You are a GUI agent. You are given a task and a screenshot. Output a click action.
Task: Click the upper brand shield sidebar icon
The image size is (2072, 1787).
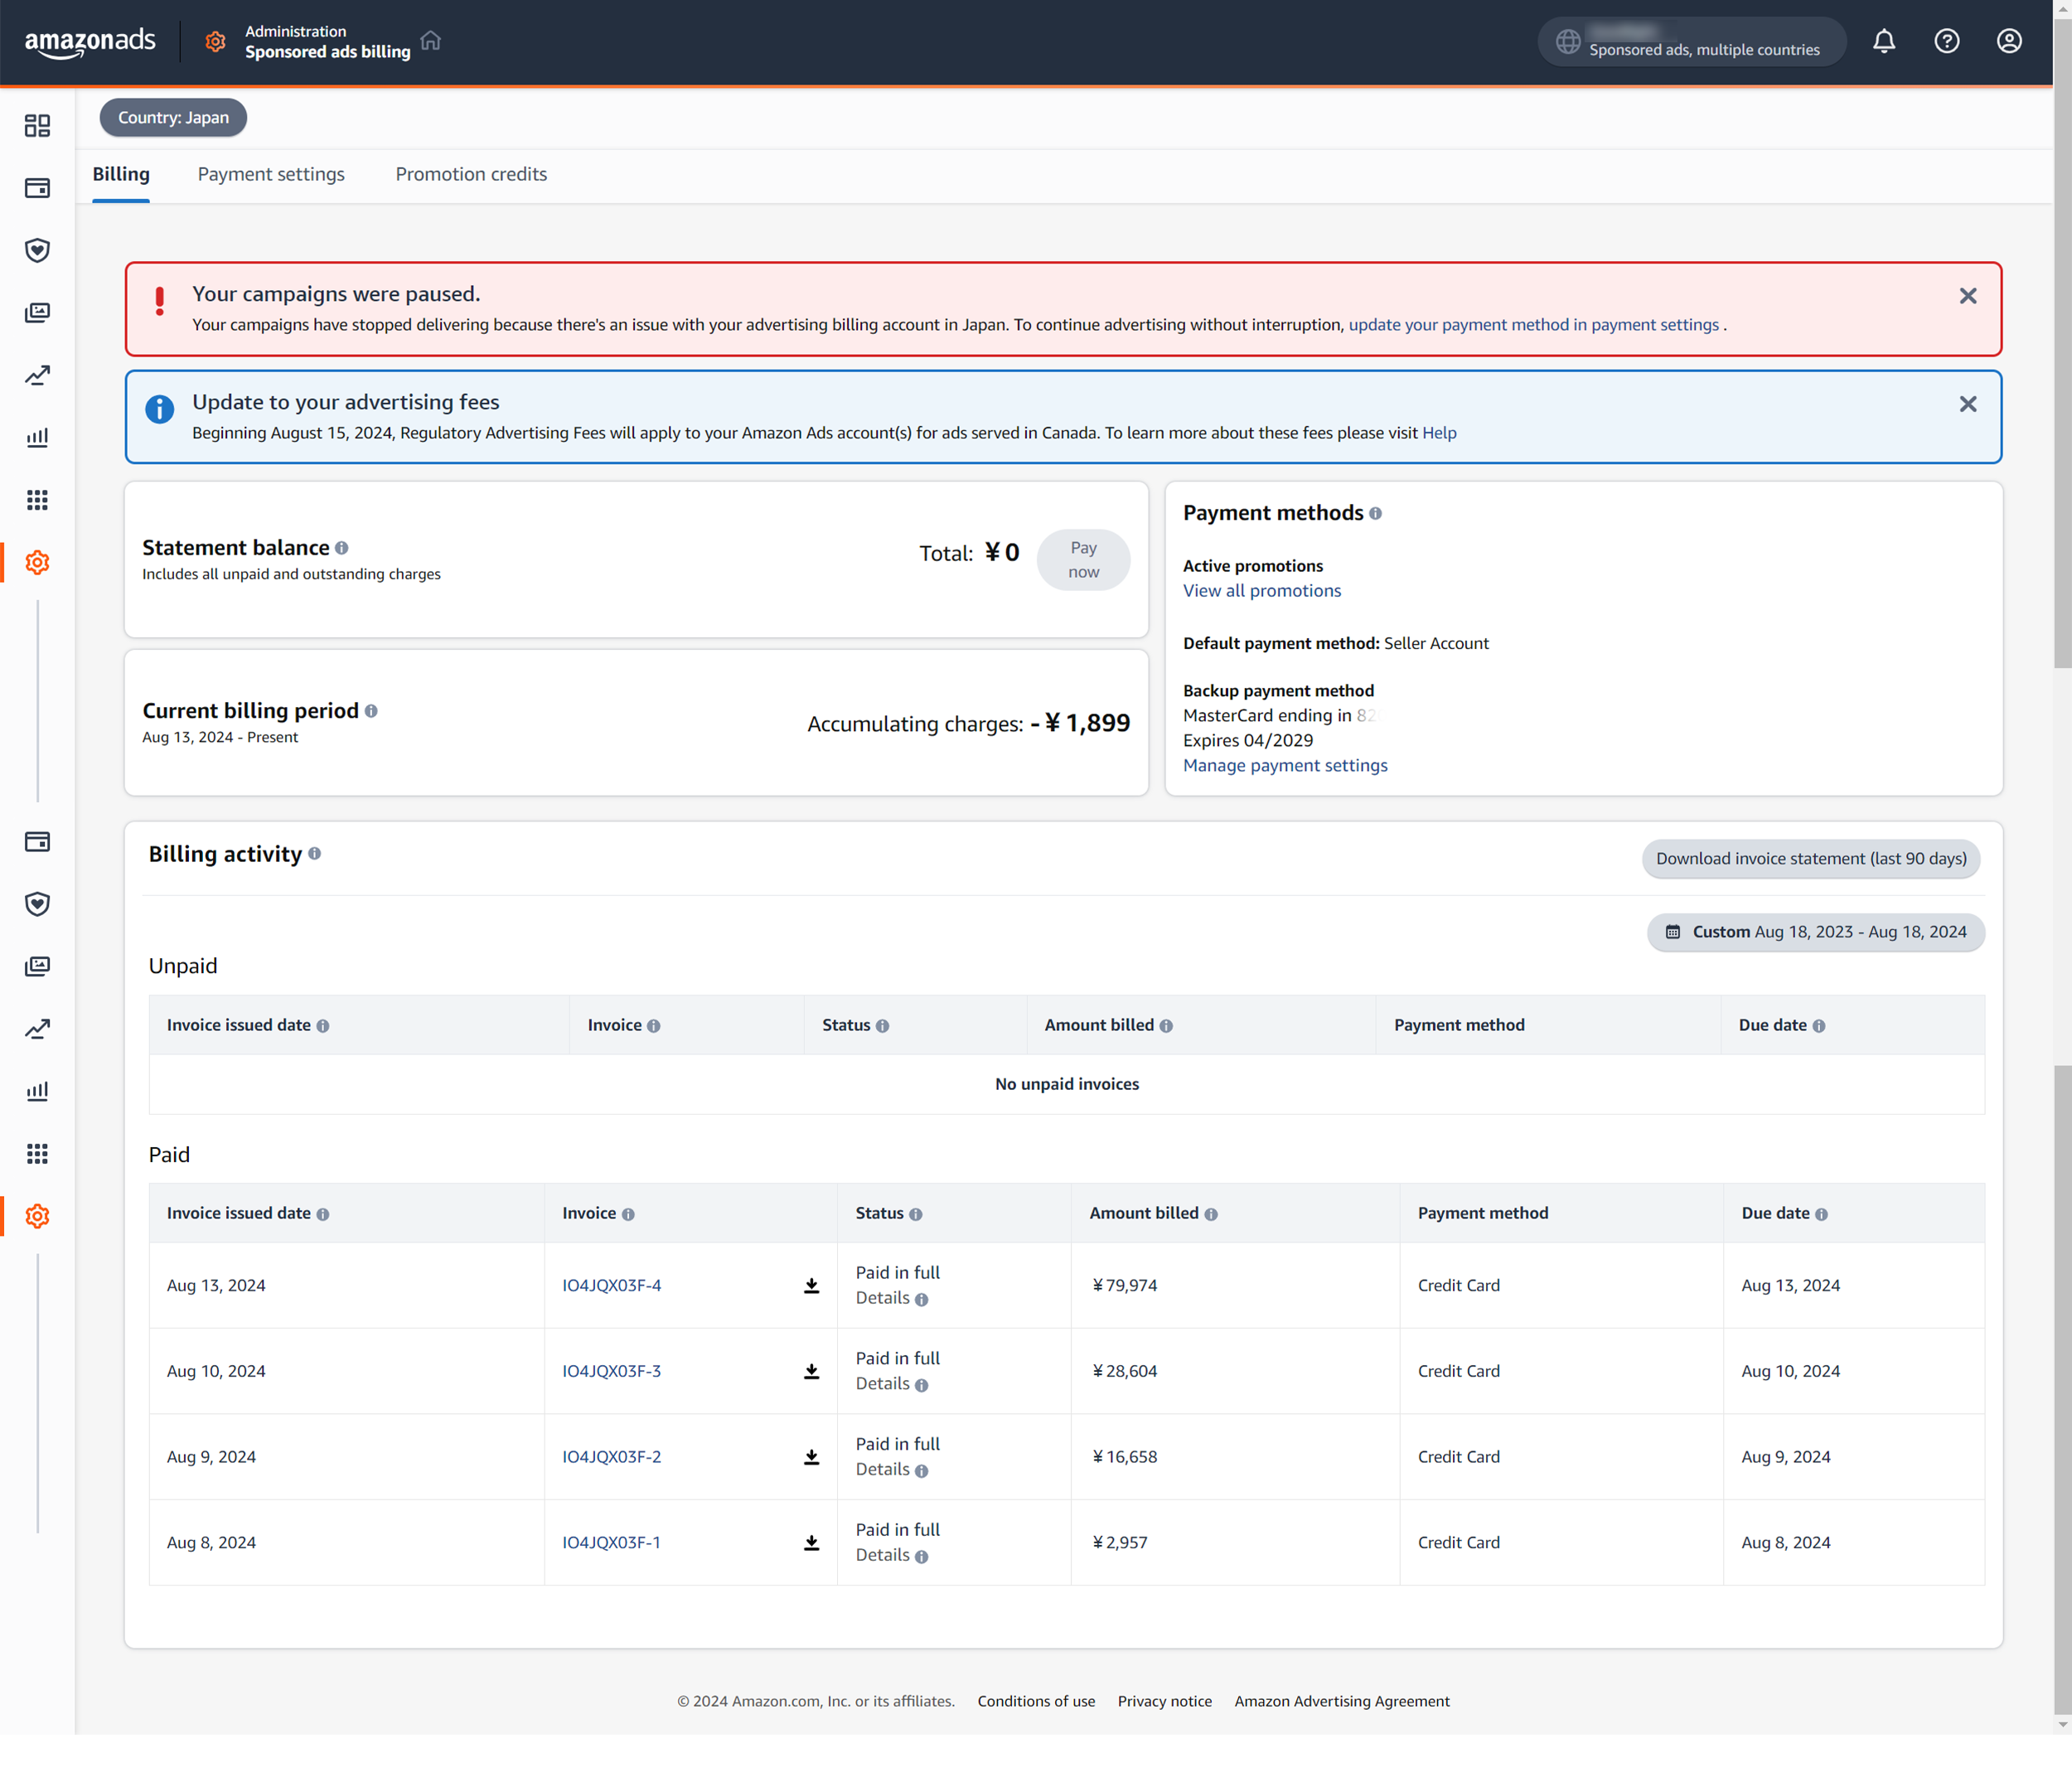37,250
